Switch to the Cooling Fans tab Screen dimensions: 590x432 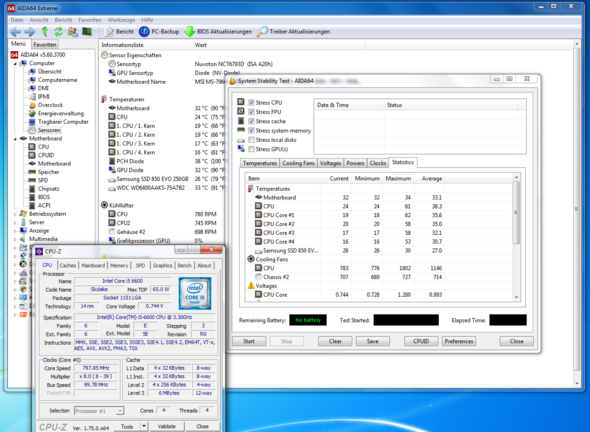pyautogui.click(x=298, y=163)
